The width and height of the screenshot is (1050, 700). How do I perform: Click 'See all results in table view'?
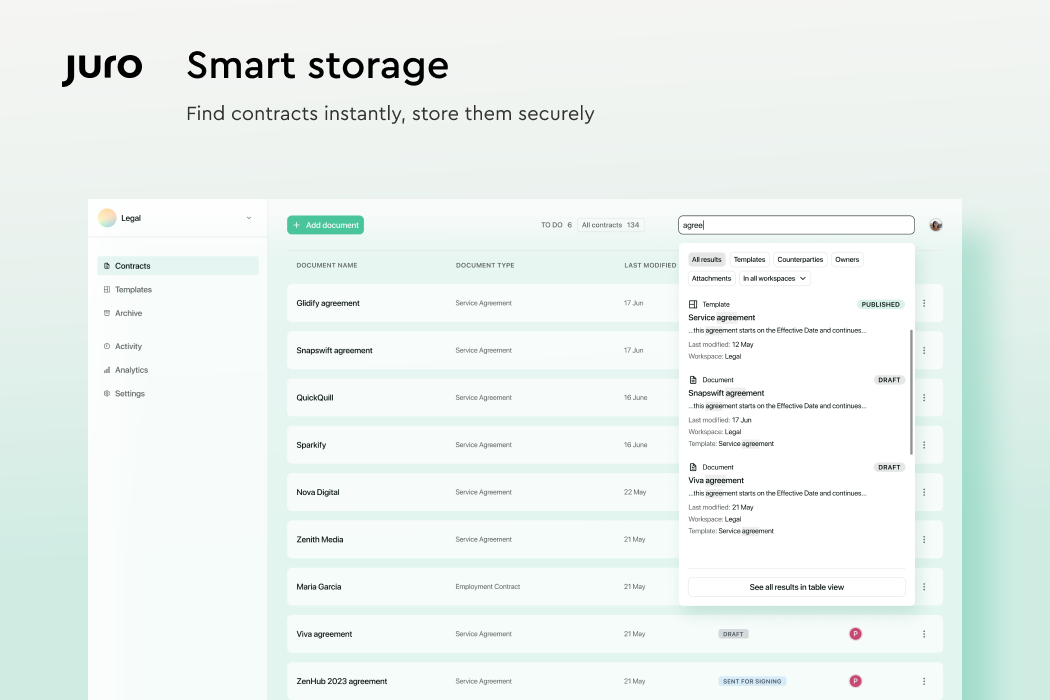coord(796,587)
